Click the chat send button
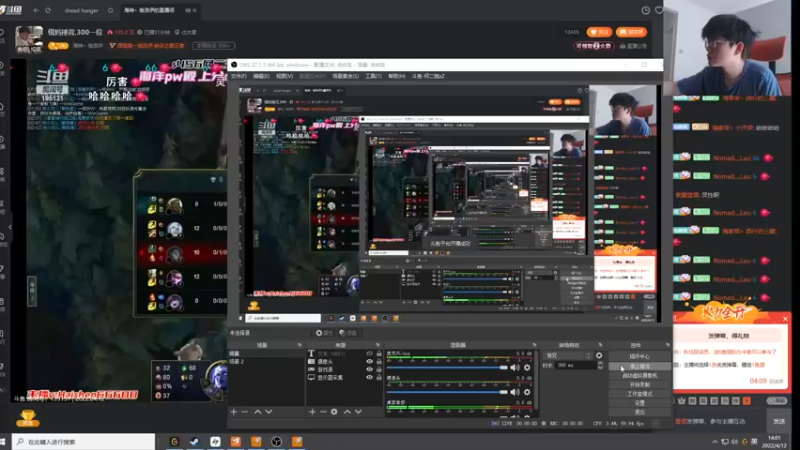This screenshot has height=450, width=800. tap(779, 421)
